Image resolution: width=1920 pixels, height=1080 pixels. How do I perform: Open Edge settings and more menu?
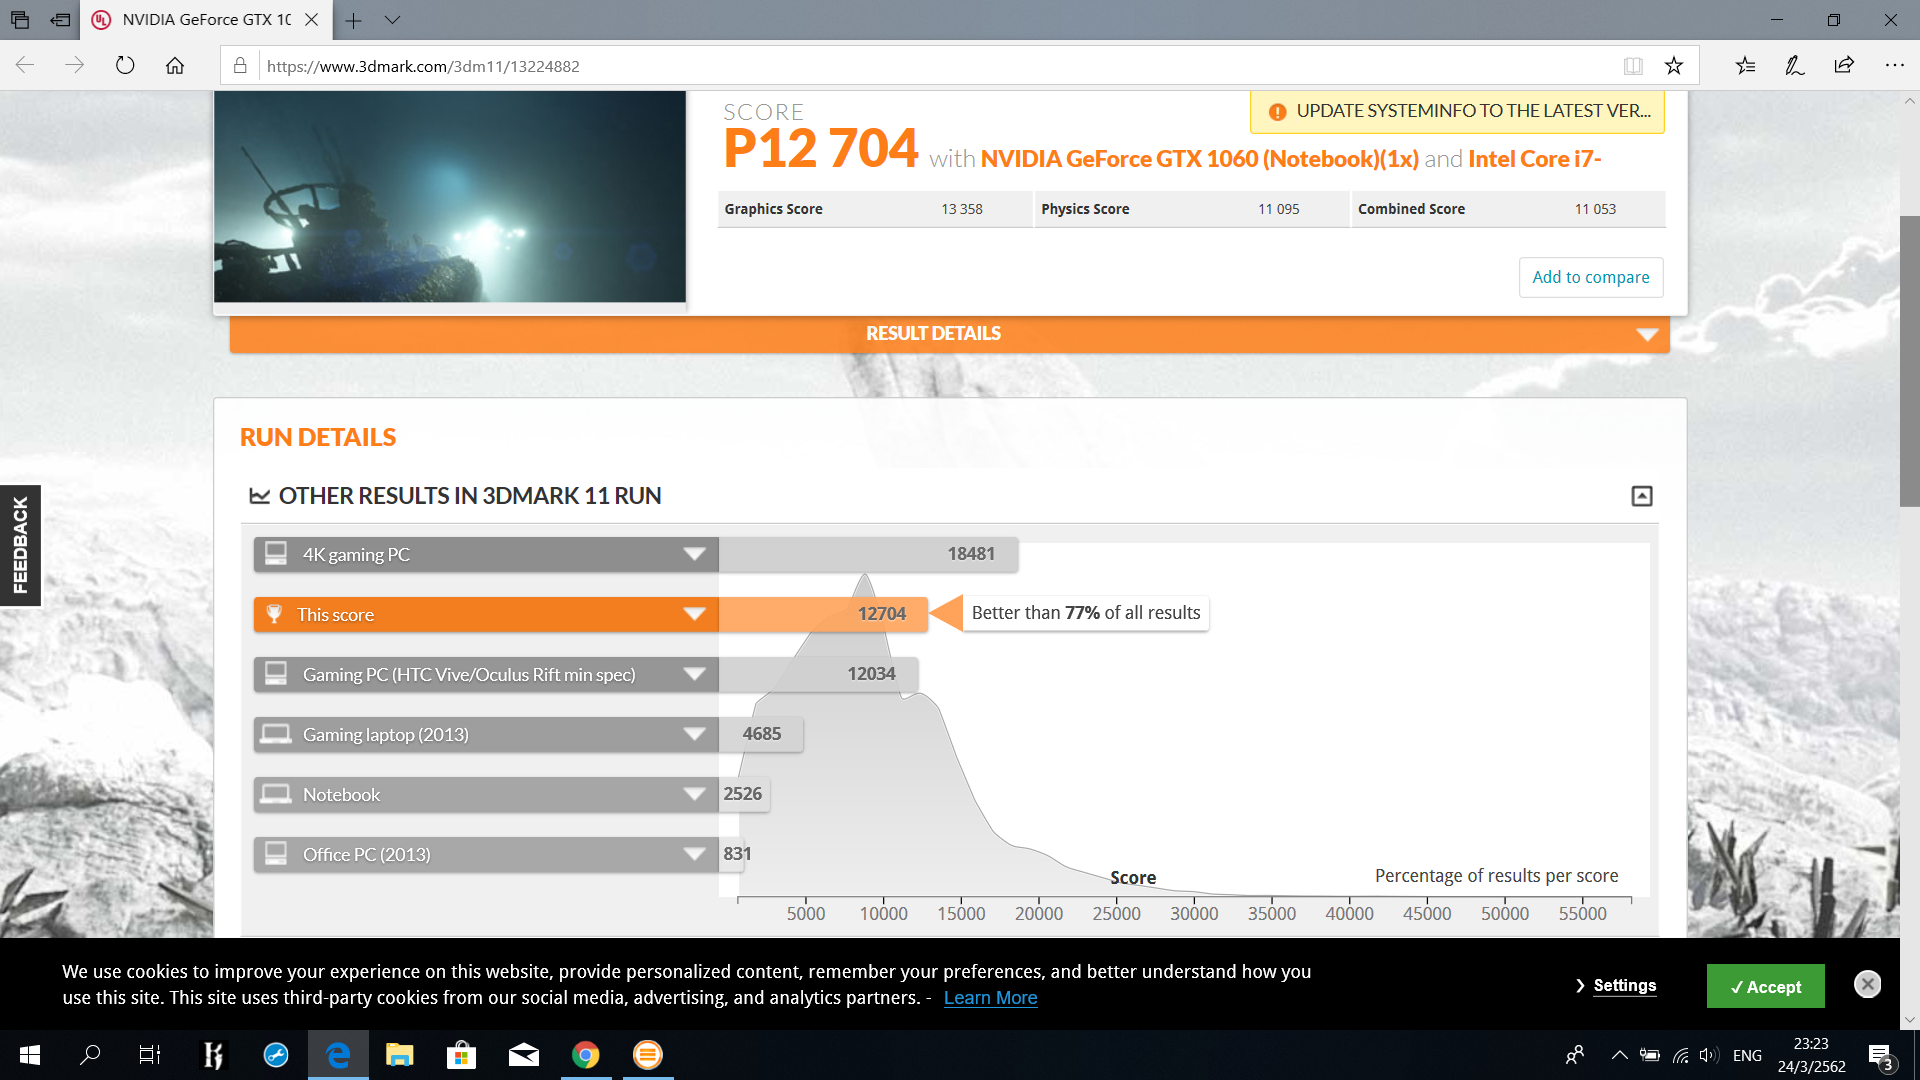click(x=1894, y=66)
